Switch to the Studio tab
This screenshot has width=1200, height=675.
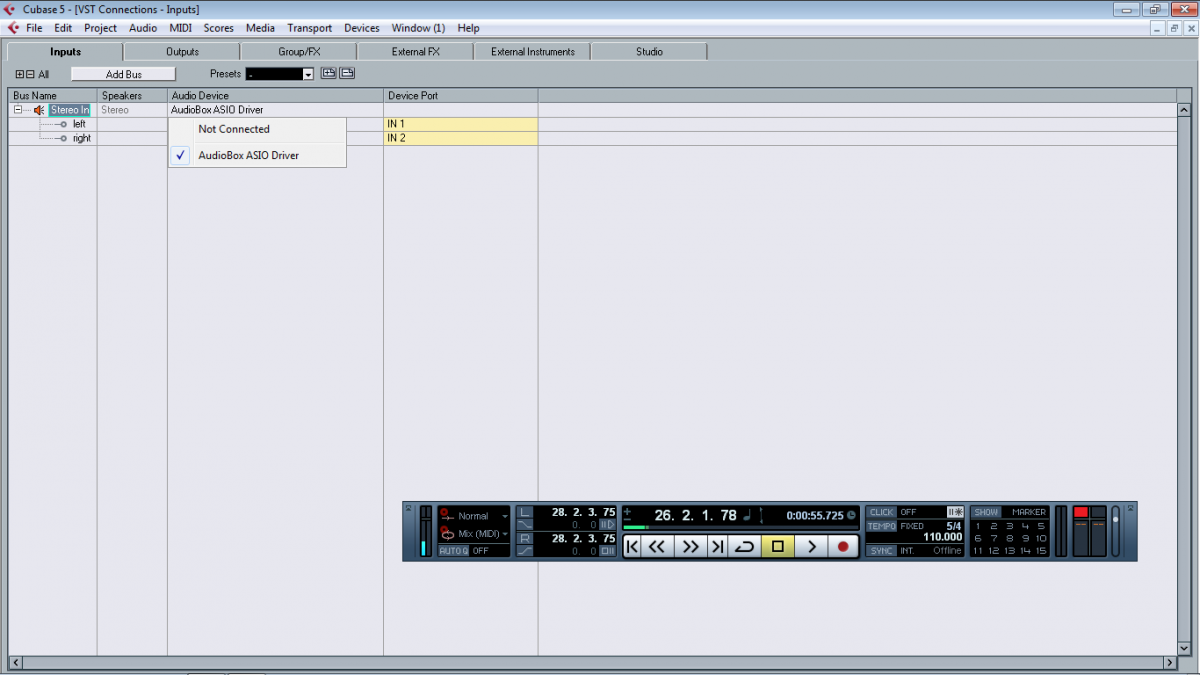pyautogui.click(x=649, y=51)
